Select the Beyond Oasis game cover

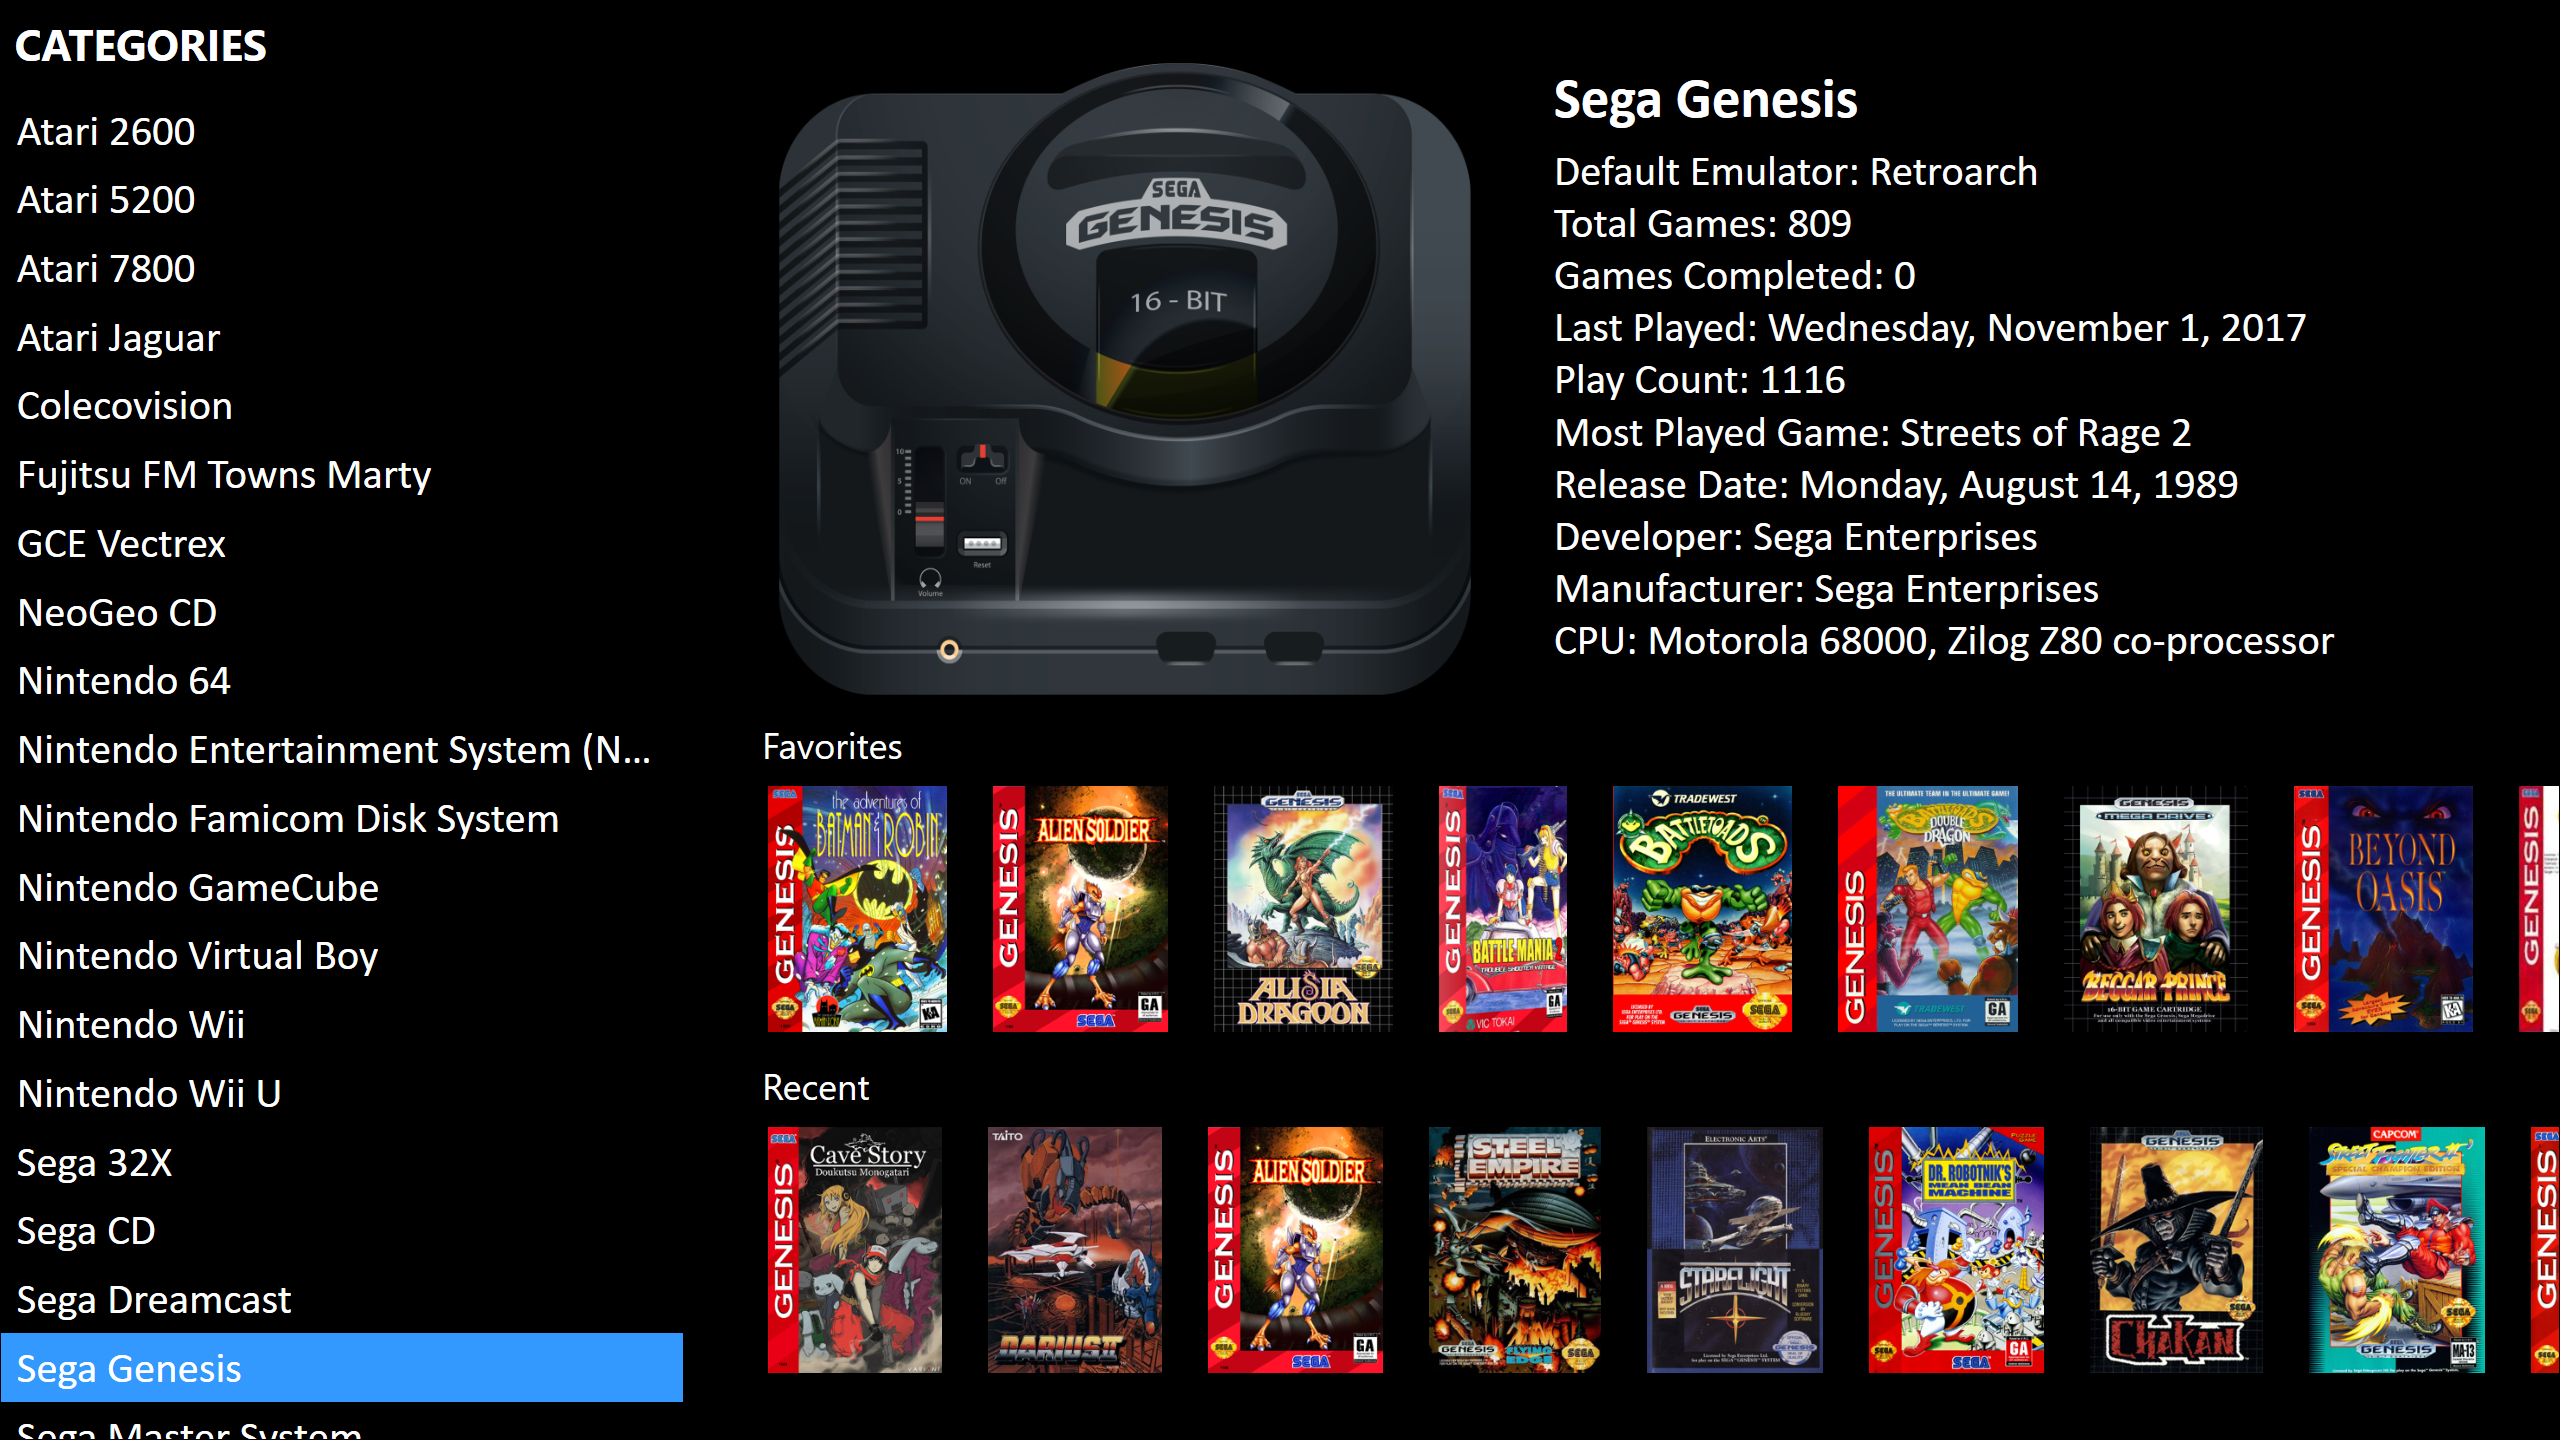click(2383, 908)
